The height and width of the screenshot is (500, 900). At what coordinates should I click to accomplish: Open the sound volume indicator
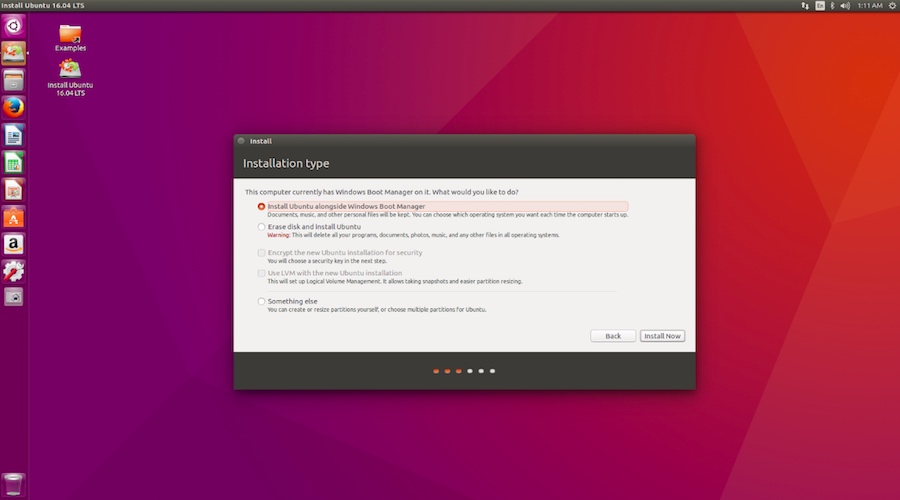845,6
